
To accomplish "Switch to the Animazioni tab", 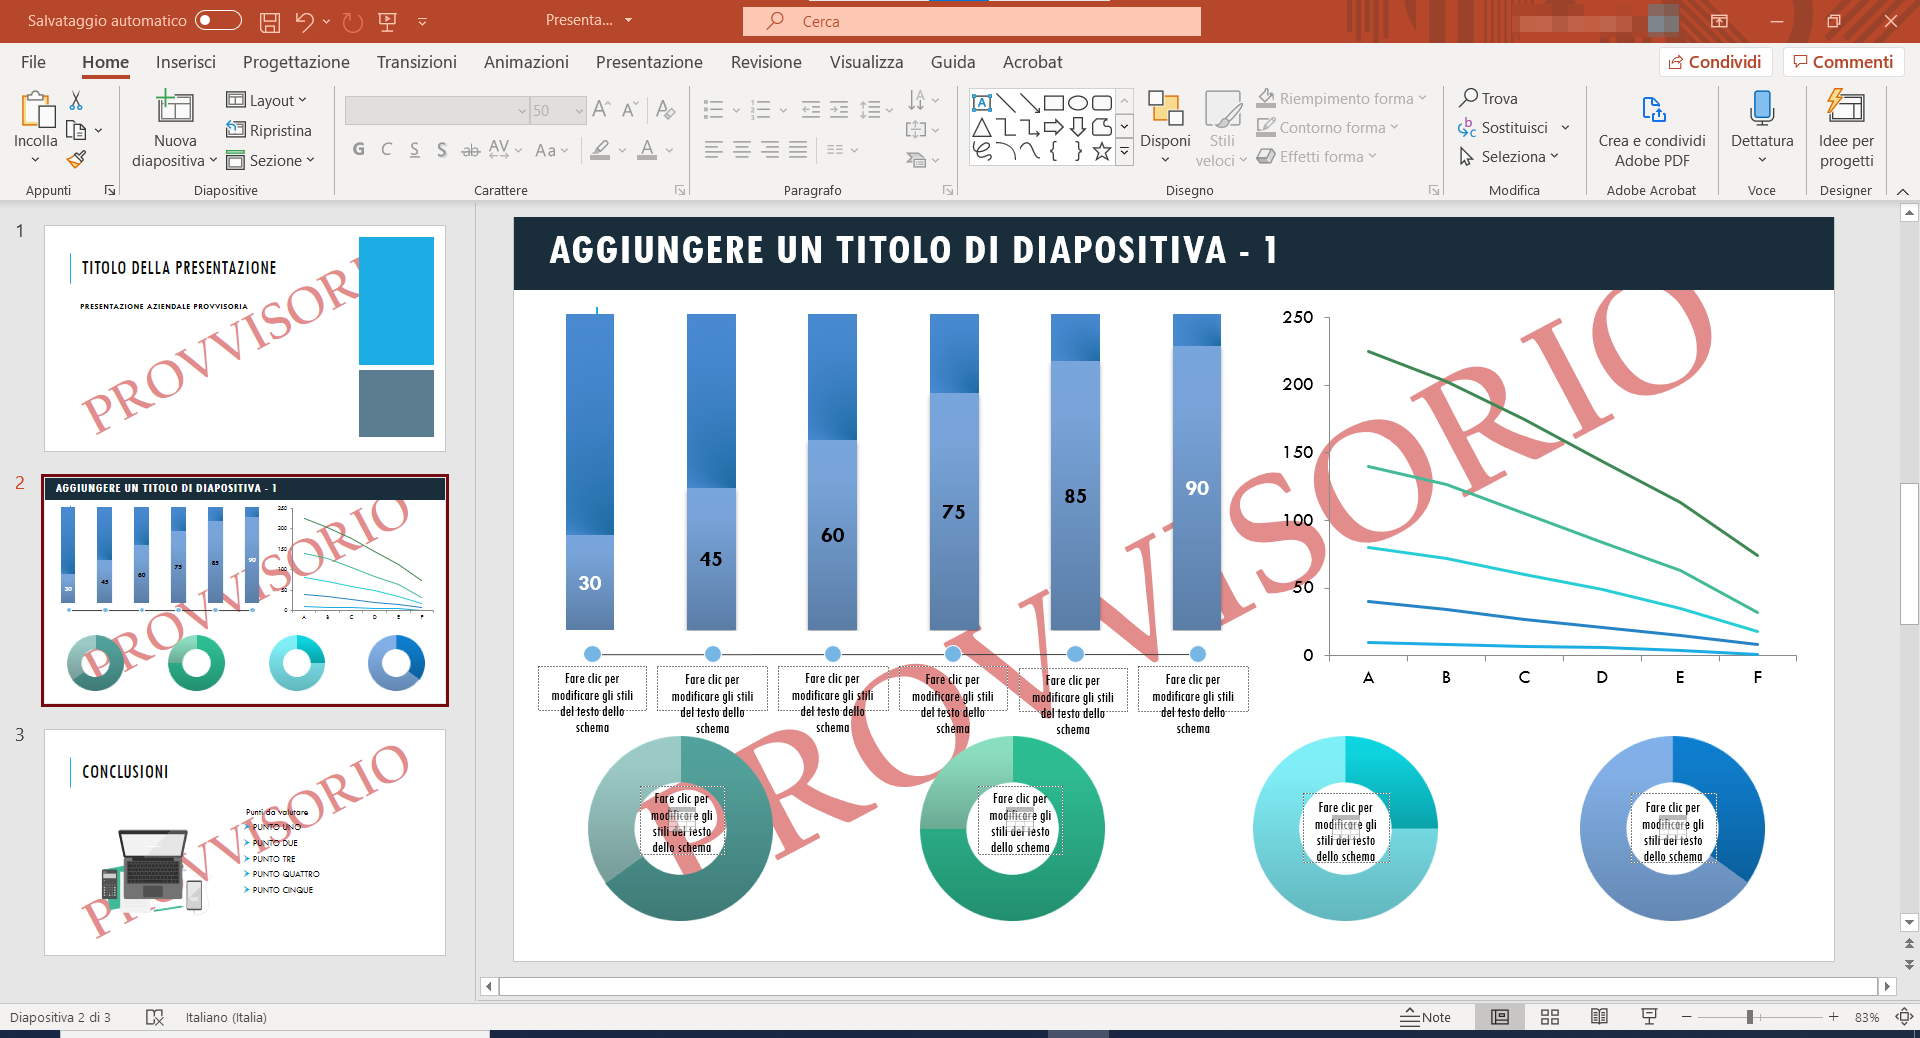I will click(526, 62).
